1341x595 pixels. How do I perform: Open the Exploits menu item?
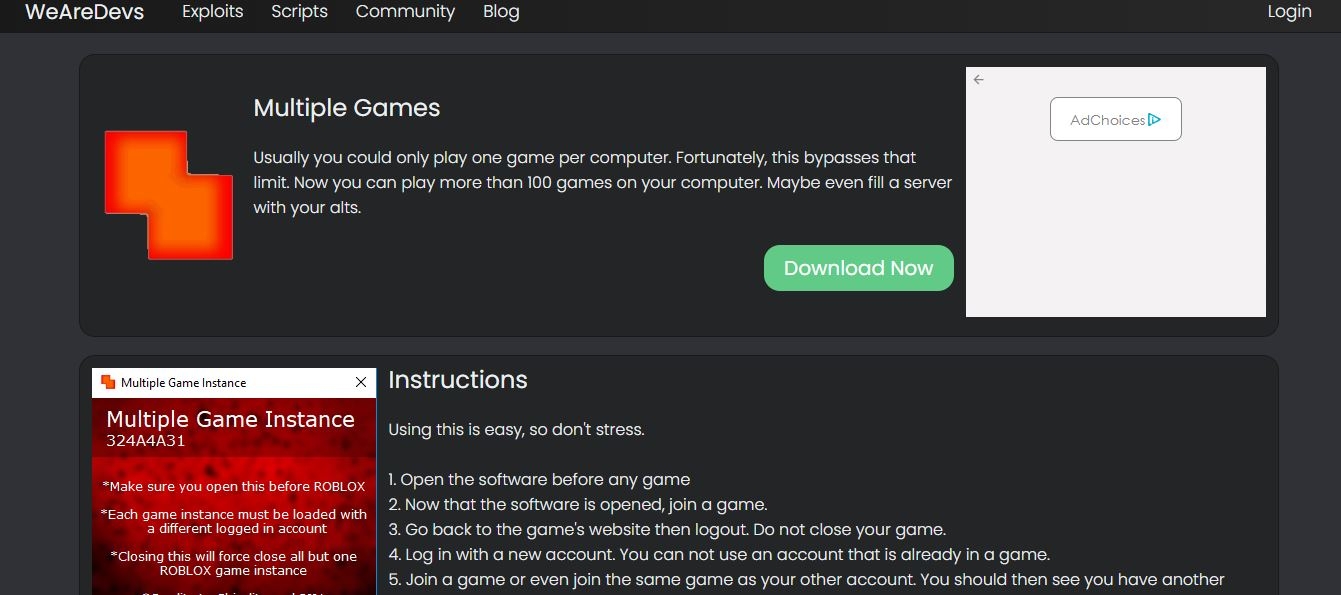tap(212, 12)
